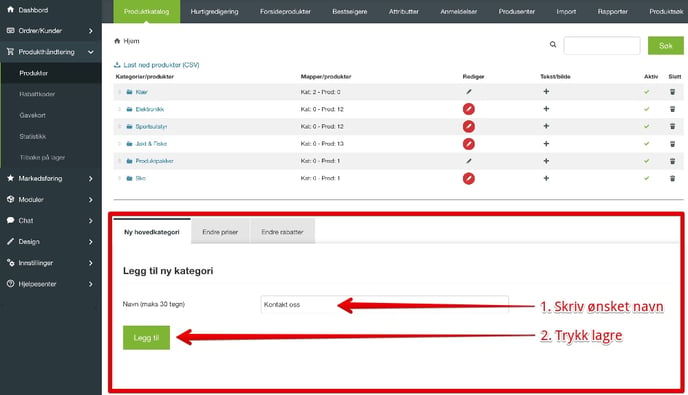688x395 pixels.
Task: Expand the Ordrer/Kunder menu chevron
Action: pos(90,31)
